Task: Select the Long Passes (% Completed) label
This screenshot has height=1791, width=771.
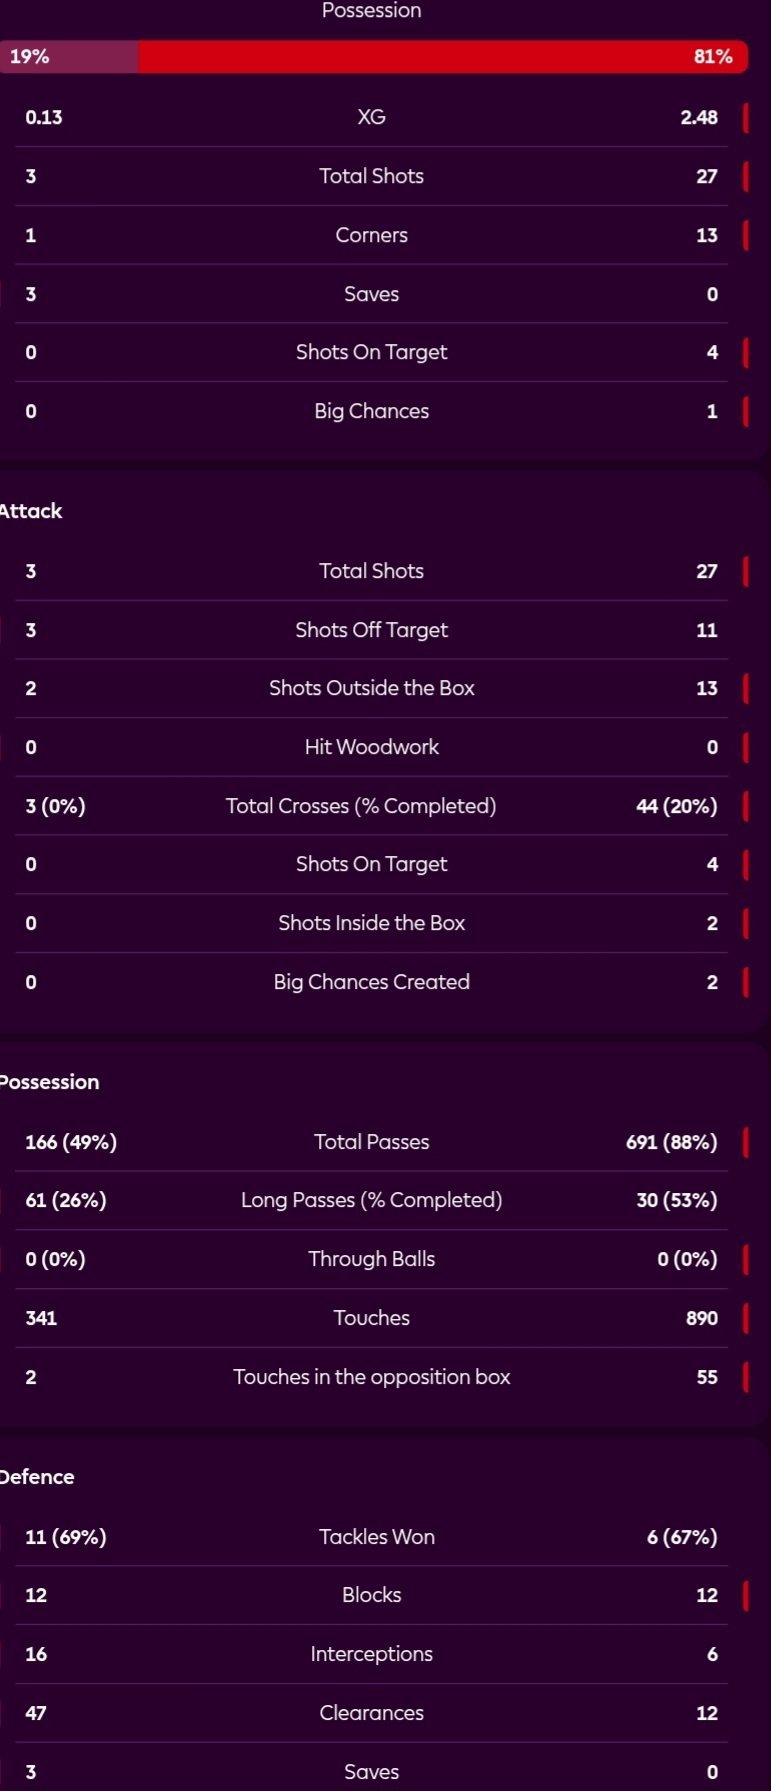Action: 371,1200
